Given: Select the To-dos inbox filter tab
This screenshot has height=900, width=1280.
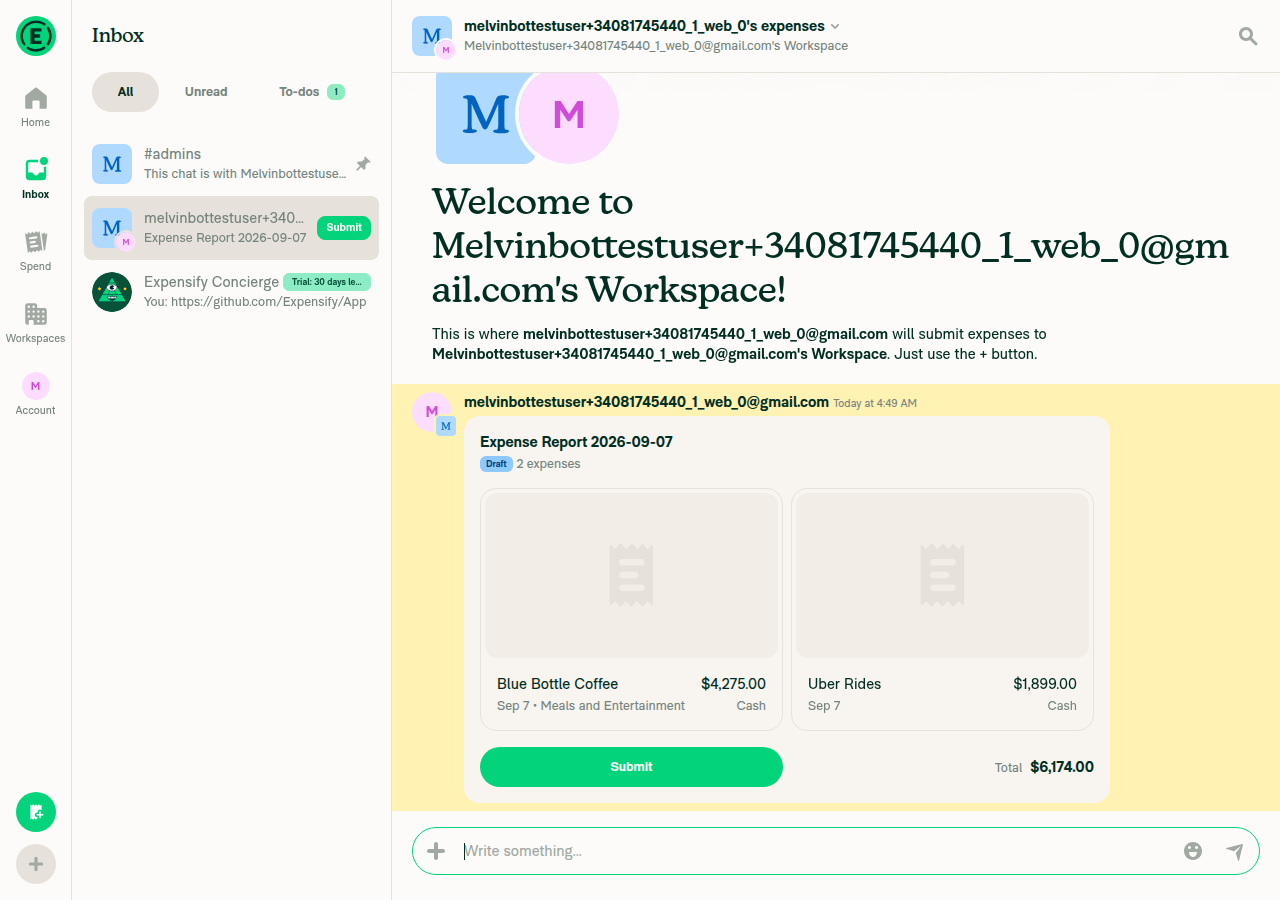Looking at the screenshot, I should [x=311, y=92].
